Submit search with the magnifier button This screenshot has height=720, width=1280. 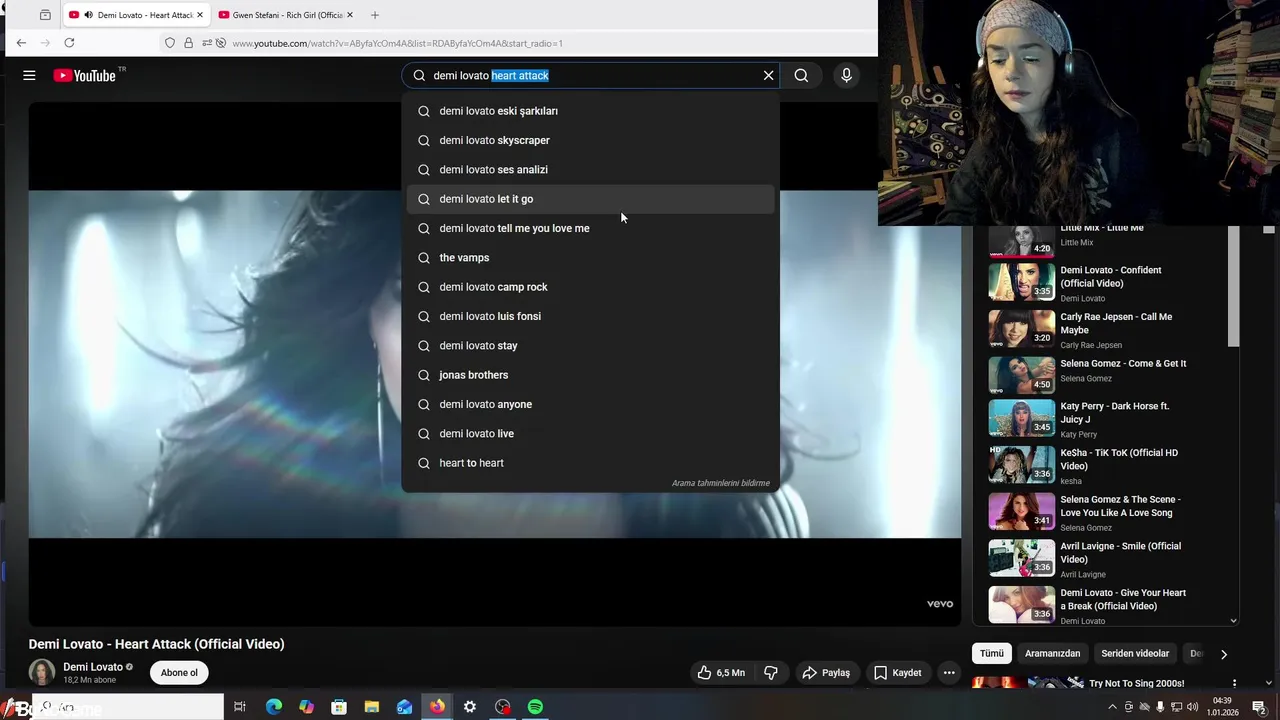[801, 75]
